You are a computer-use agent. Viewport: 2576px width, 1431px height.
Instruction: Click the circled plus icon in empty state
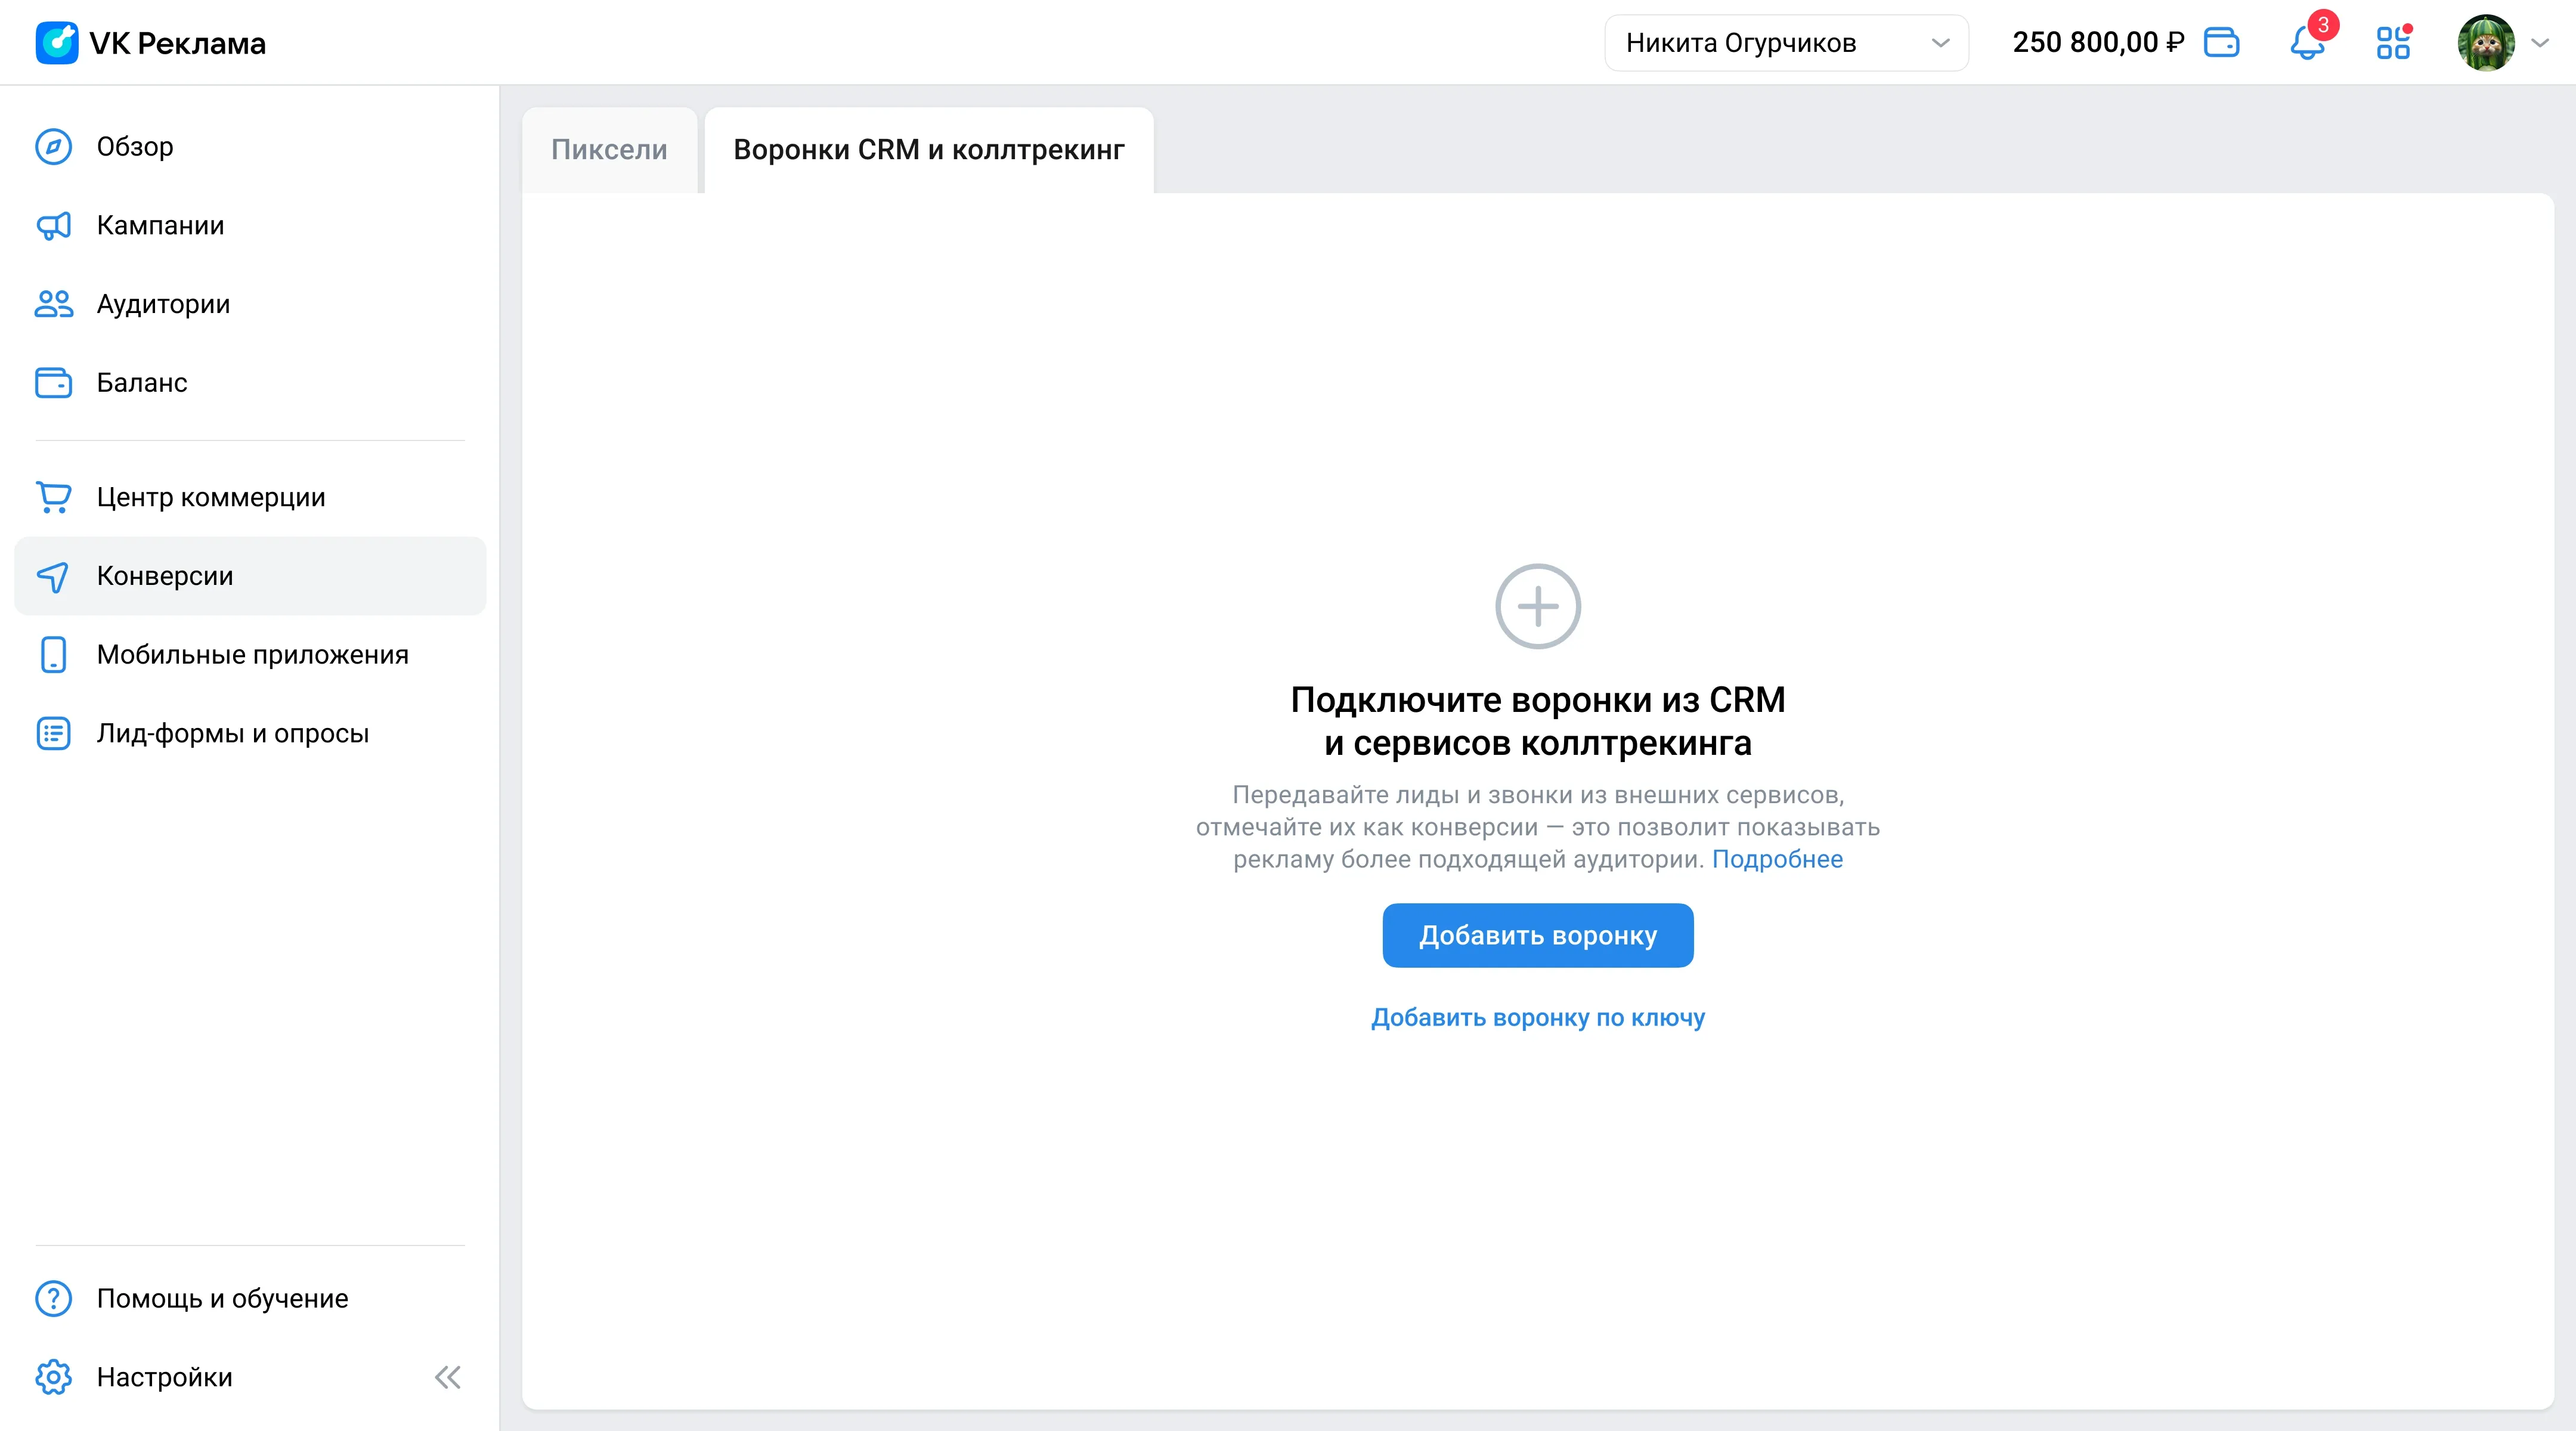coord(1538,607)
